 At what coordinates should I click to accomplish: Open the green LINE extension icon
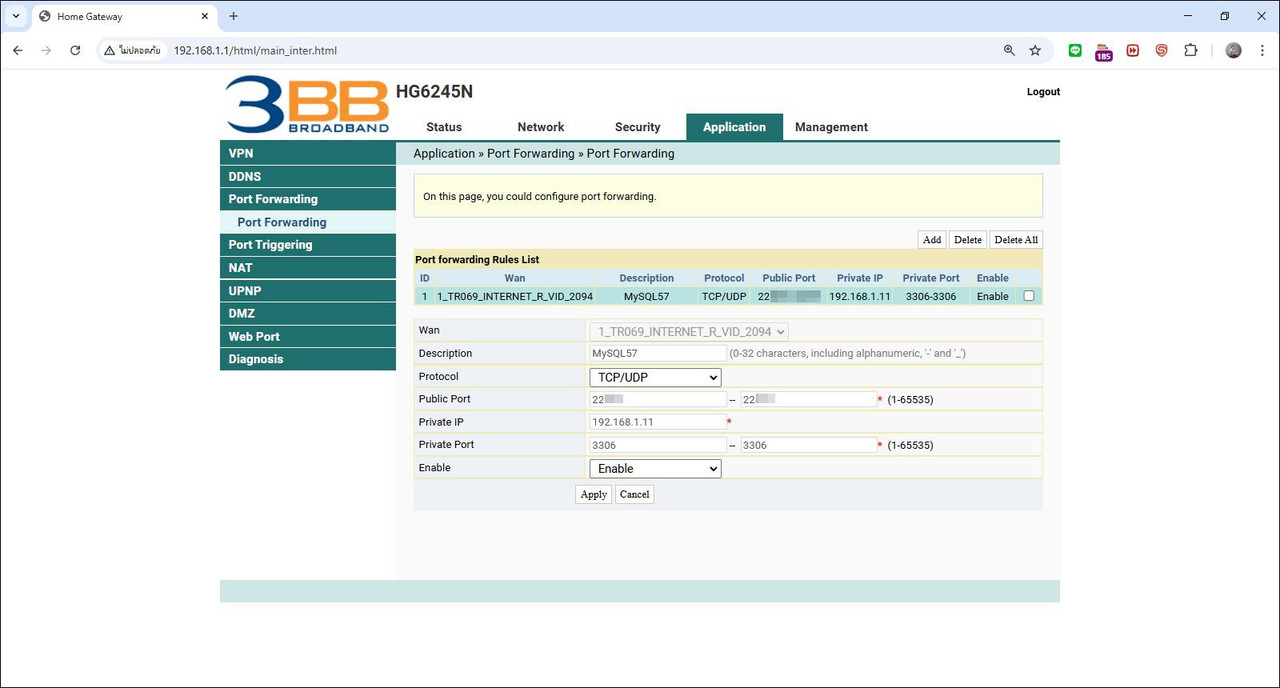point(1075,50)
